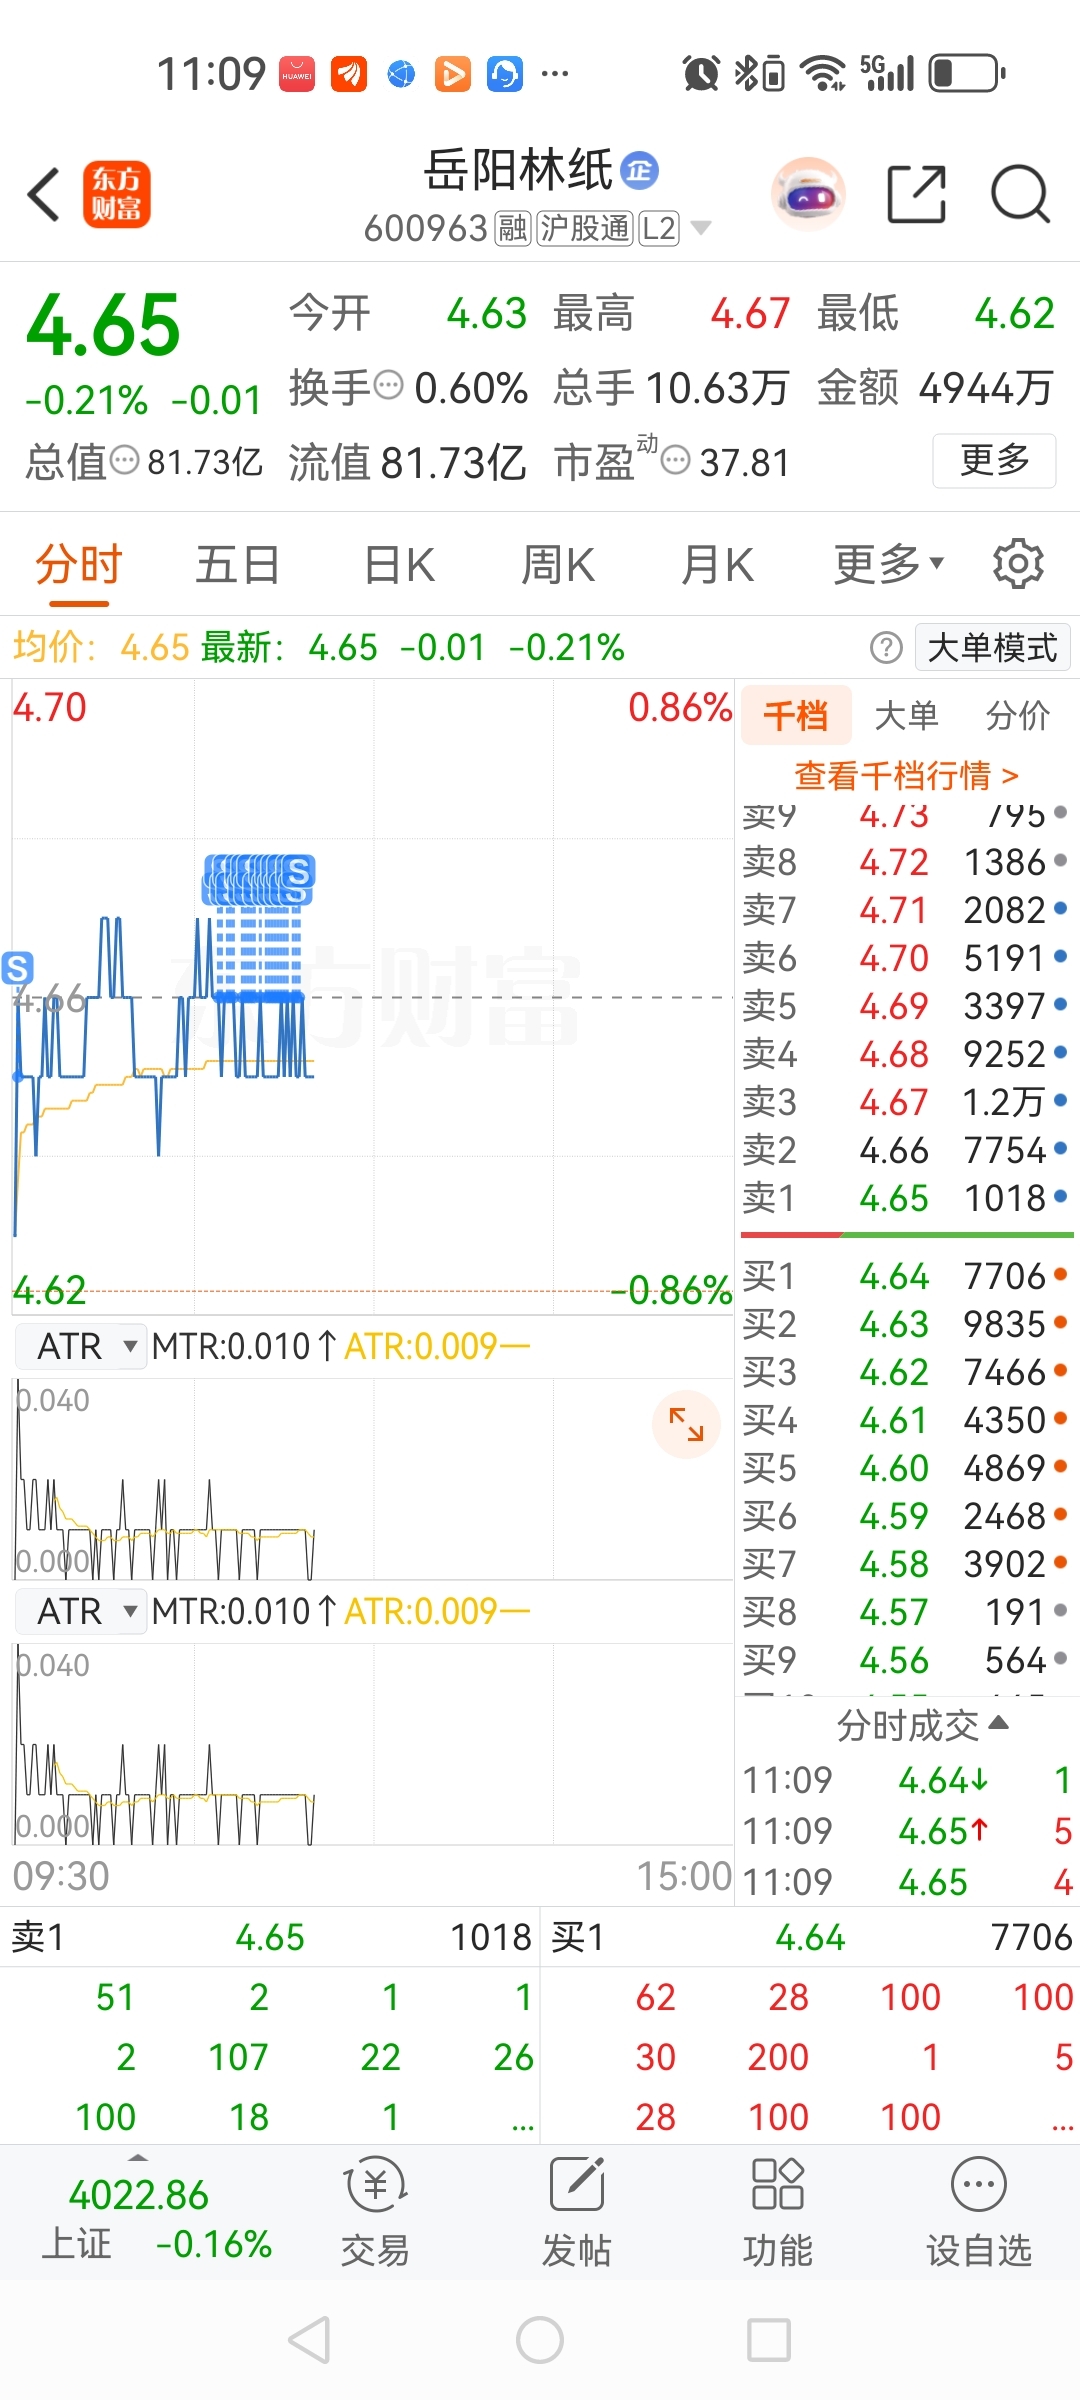Tap 买2 row at 4.63

pyautogui.click(x=906, y=1323)
